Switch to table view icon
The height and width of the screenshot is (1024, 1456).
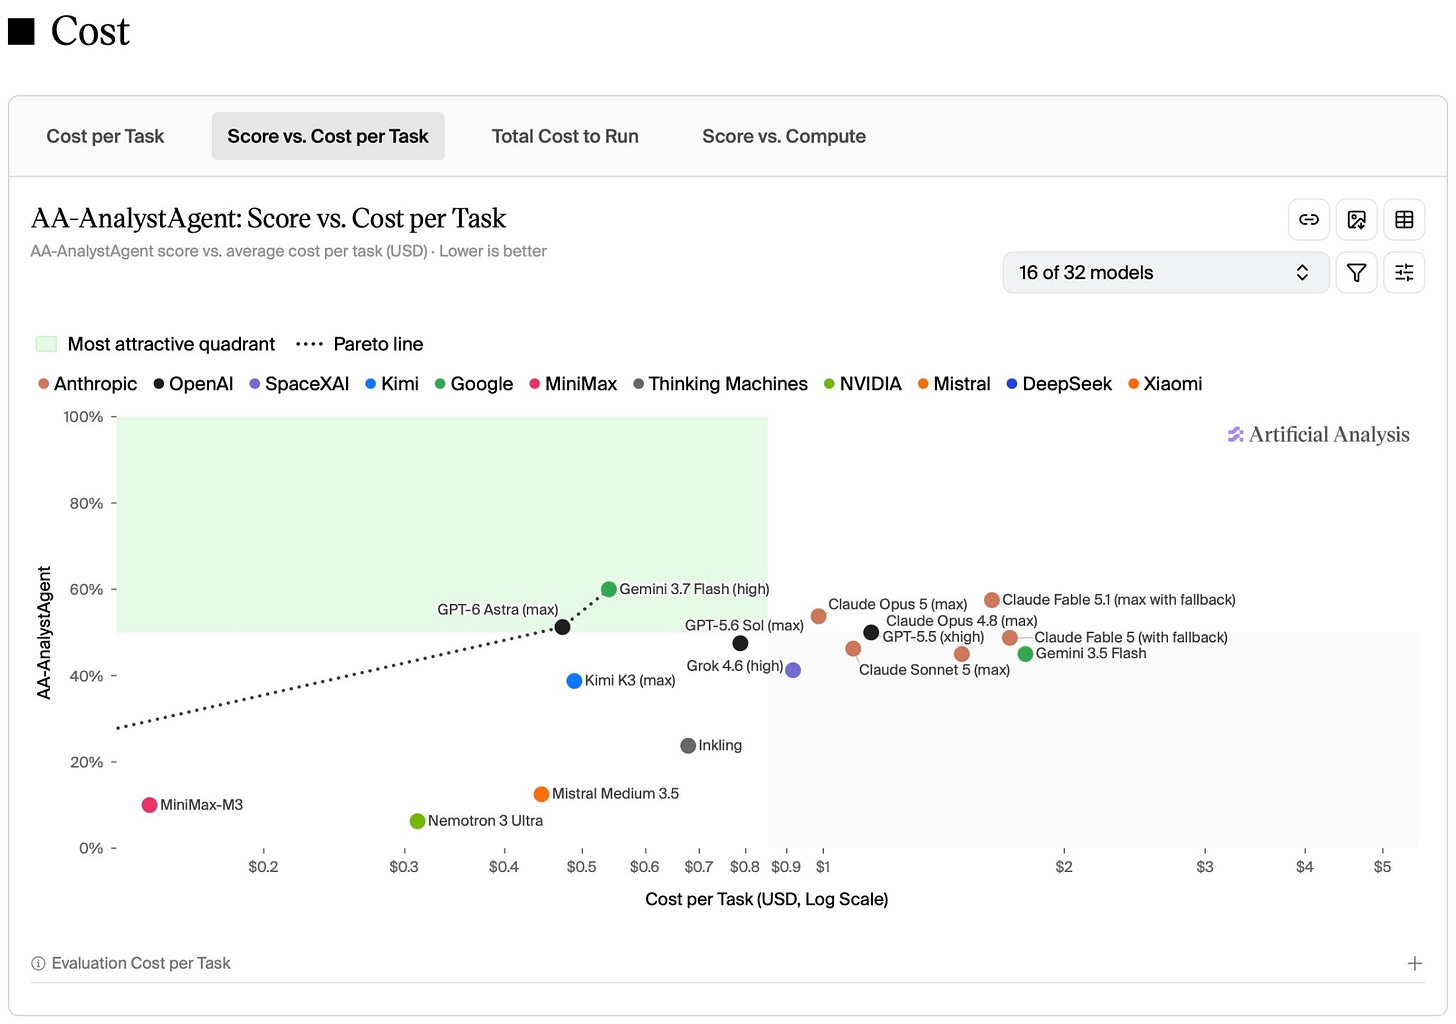click(1404, 220)
